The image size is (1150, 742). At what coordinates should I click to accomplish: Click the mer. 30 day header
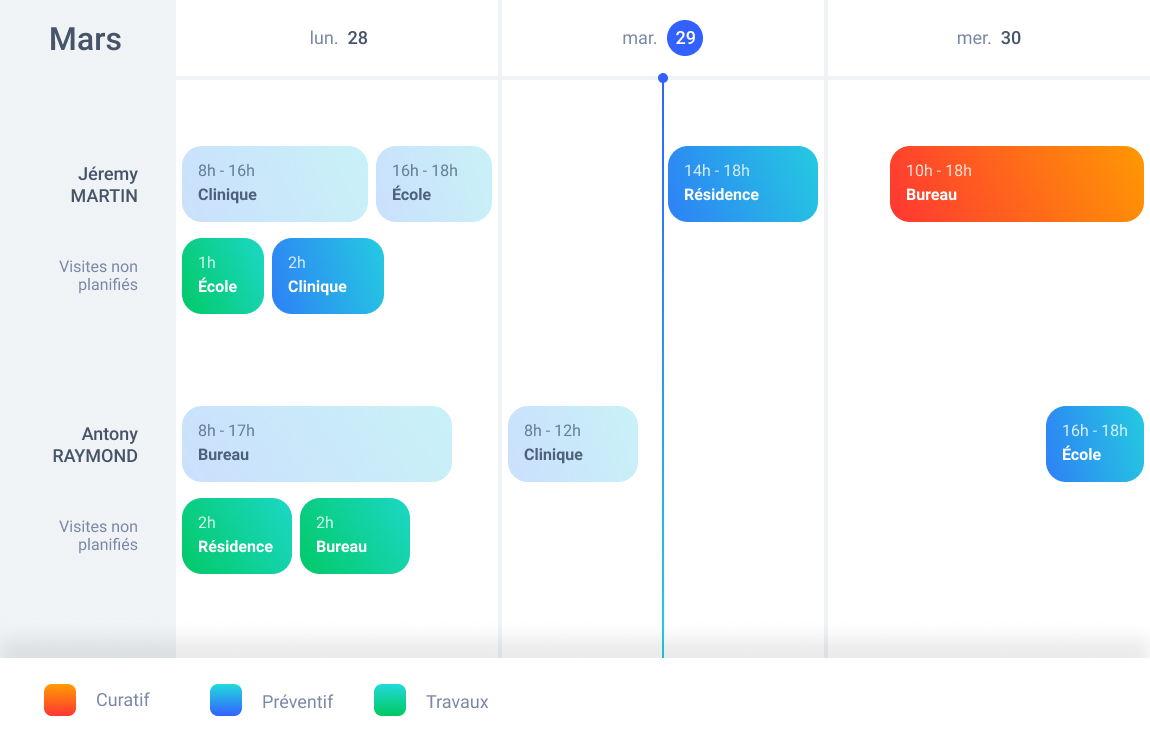(x=989, y=38)
